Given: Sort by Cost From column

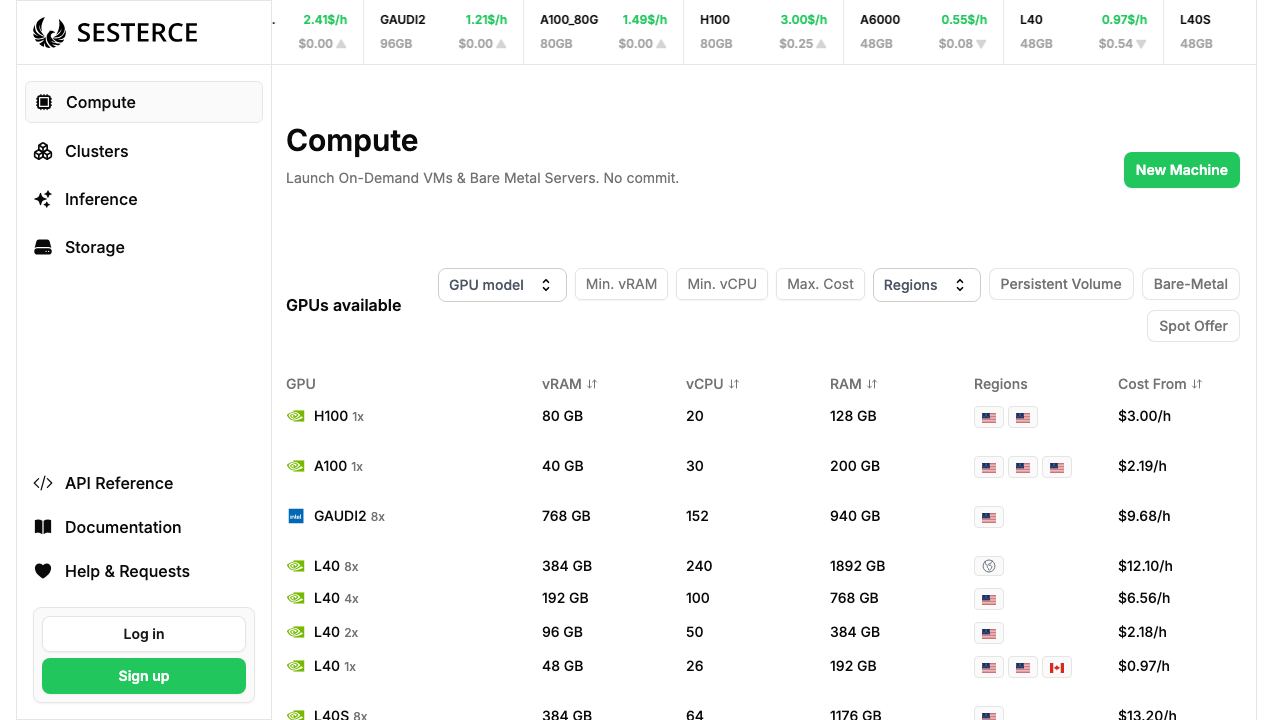Looking at the screenshot, I should pyautogui.click(x=1160, y=384).
